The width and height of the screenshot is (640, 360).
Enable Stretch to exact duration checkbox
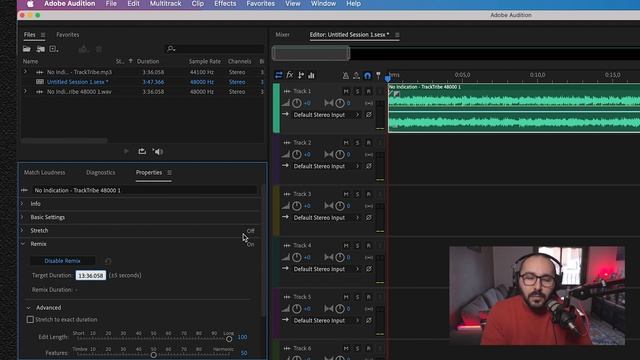30,320
